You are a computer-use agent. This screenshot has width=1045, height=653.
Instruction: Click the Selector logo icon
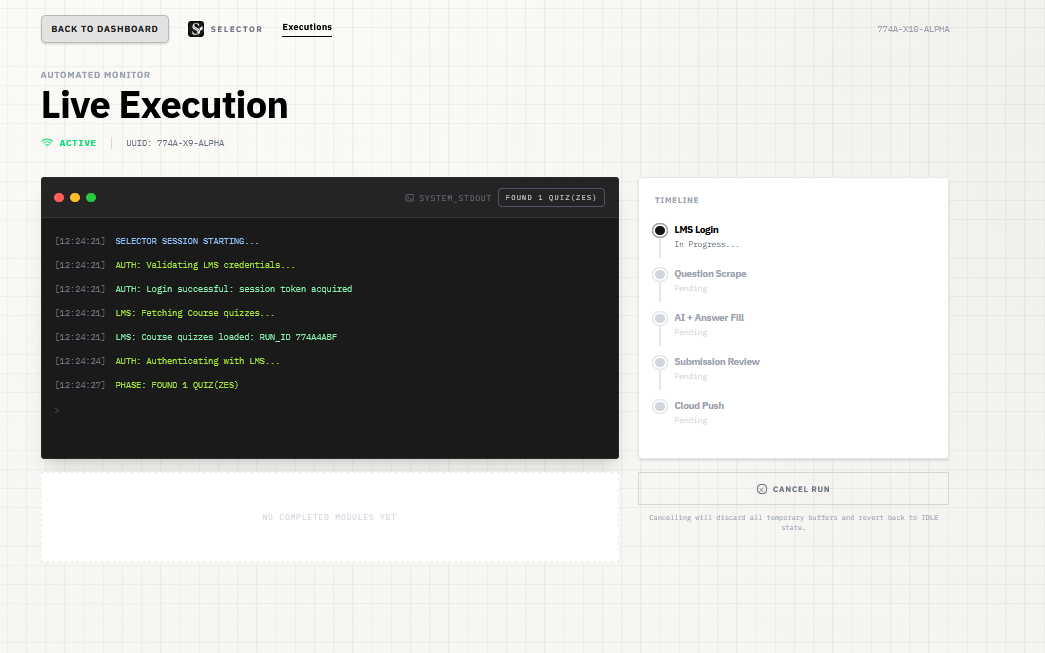click(x=196, y=29)
